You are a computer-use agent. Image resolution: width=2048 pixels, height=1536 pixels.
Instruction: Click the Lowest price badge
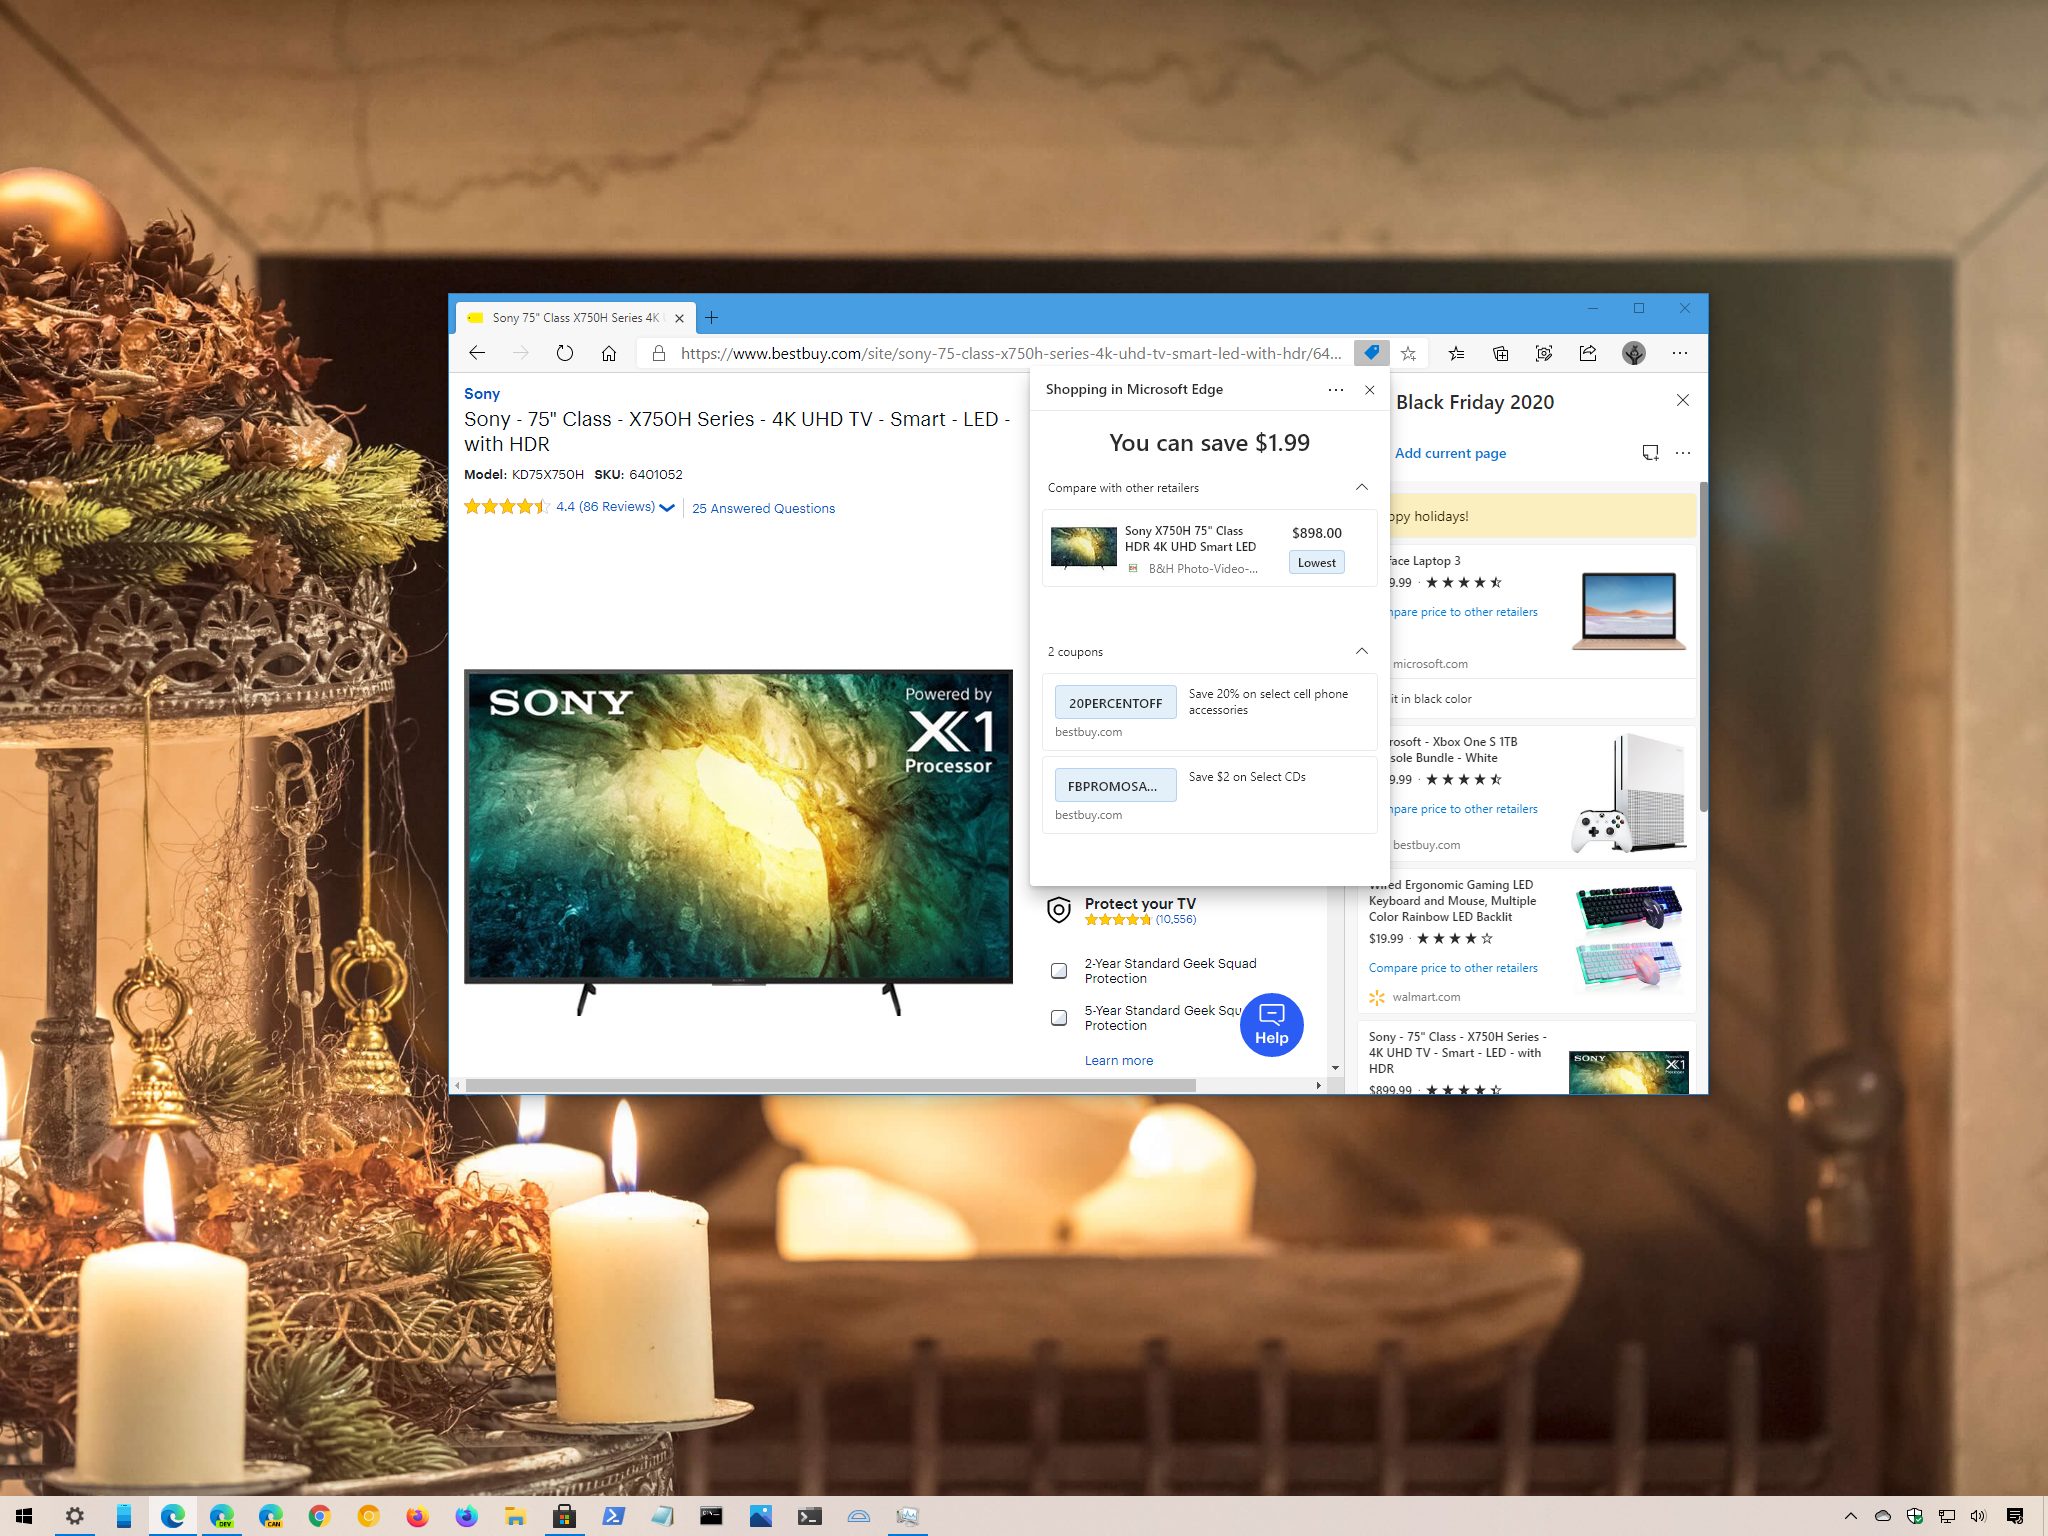pyautogui.click(x=1316, y=563)
